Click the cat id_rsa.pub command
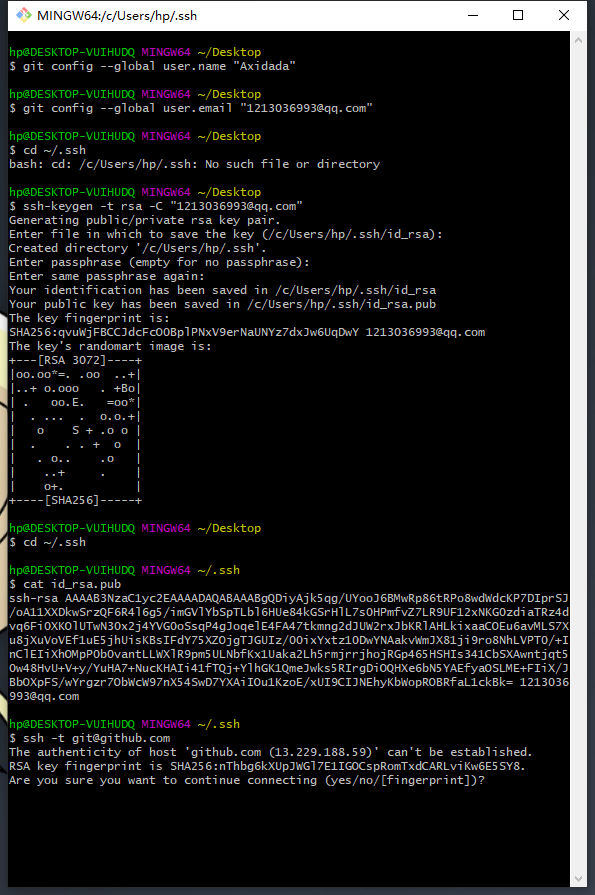The width and height of the screenshot is (595, 895). [x=65, y=584]
